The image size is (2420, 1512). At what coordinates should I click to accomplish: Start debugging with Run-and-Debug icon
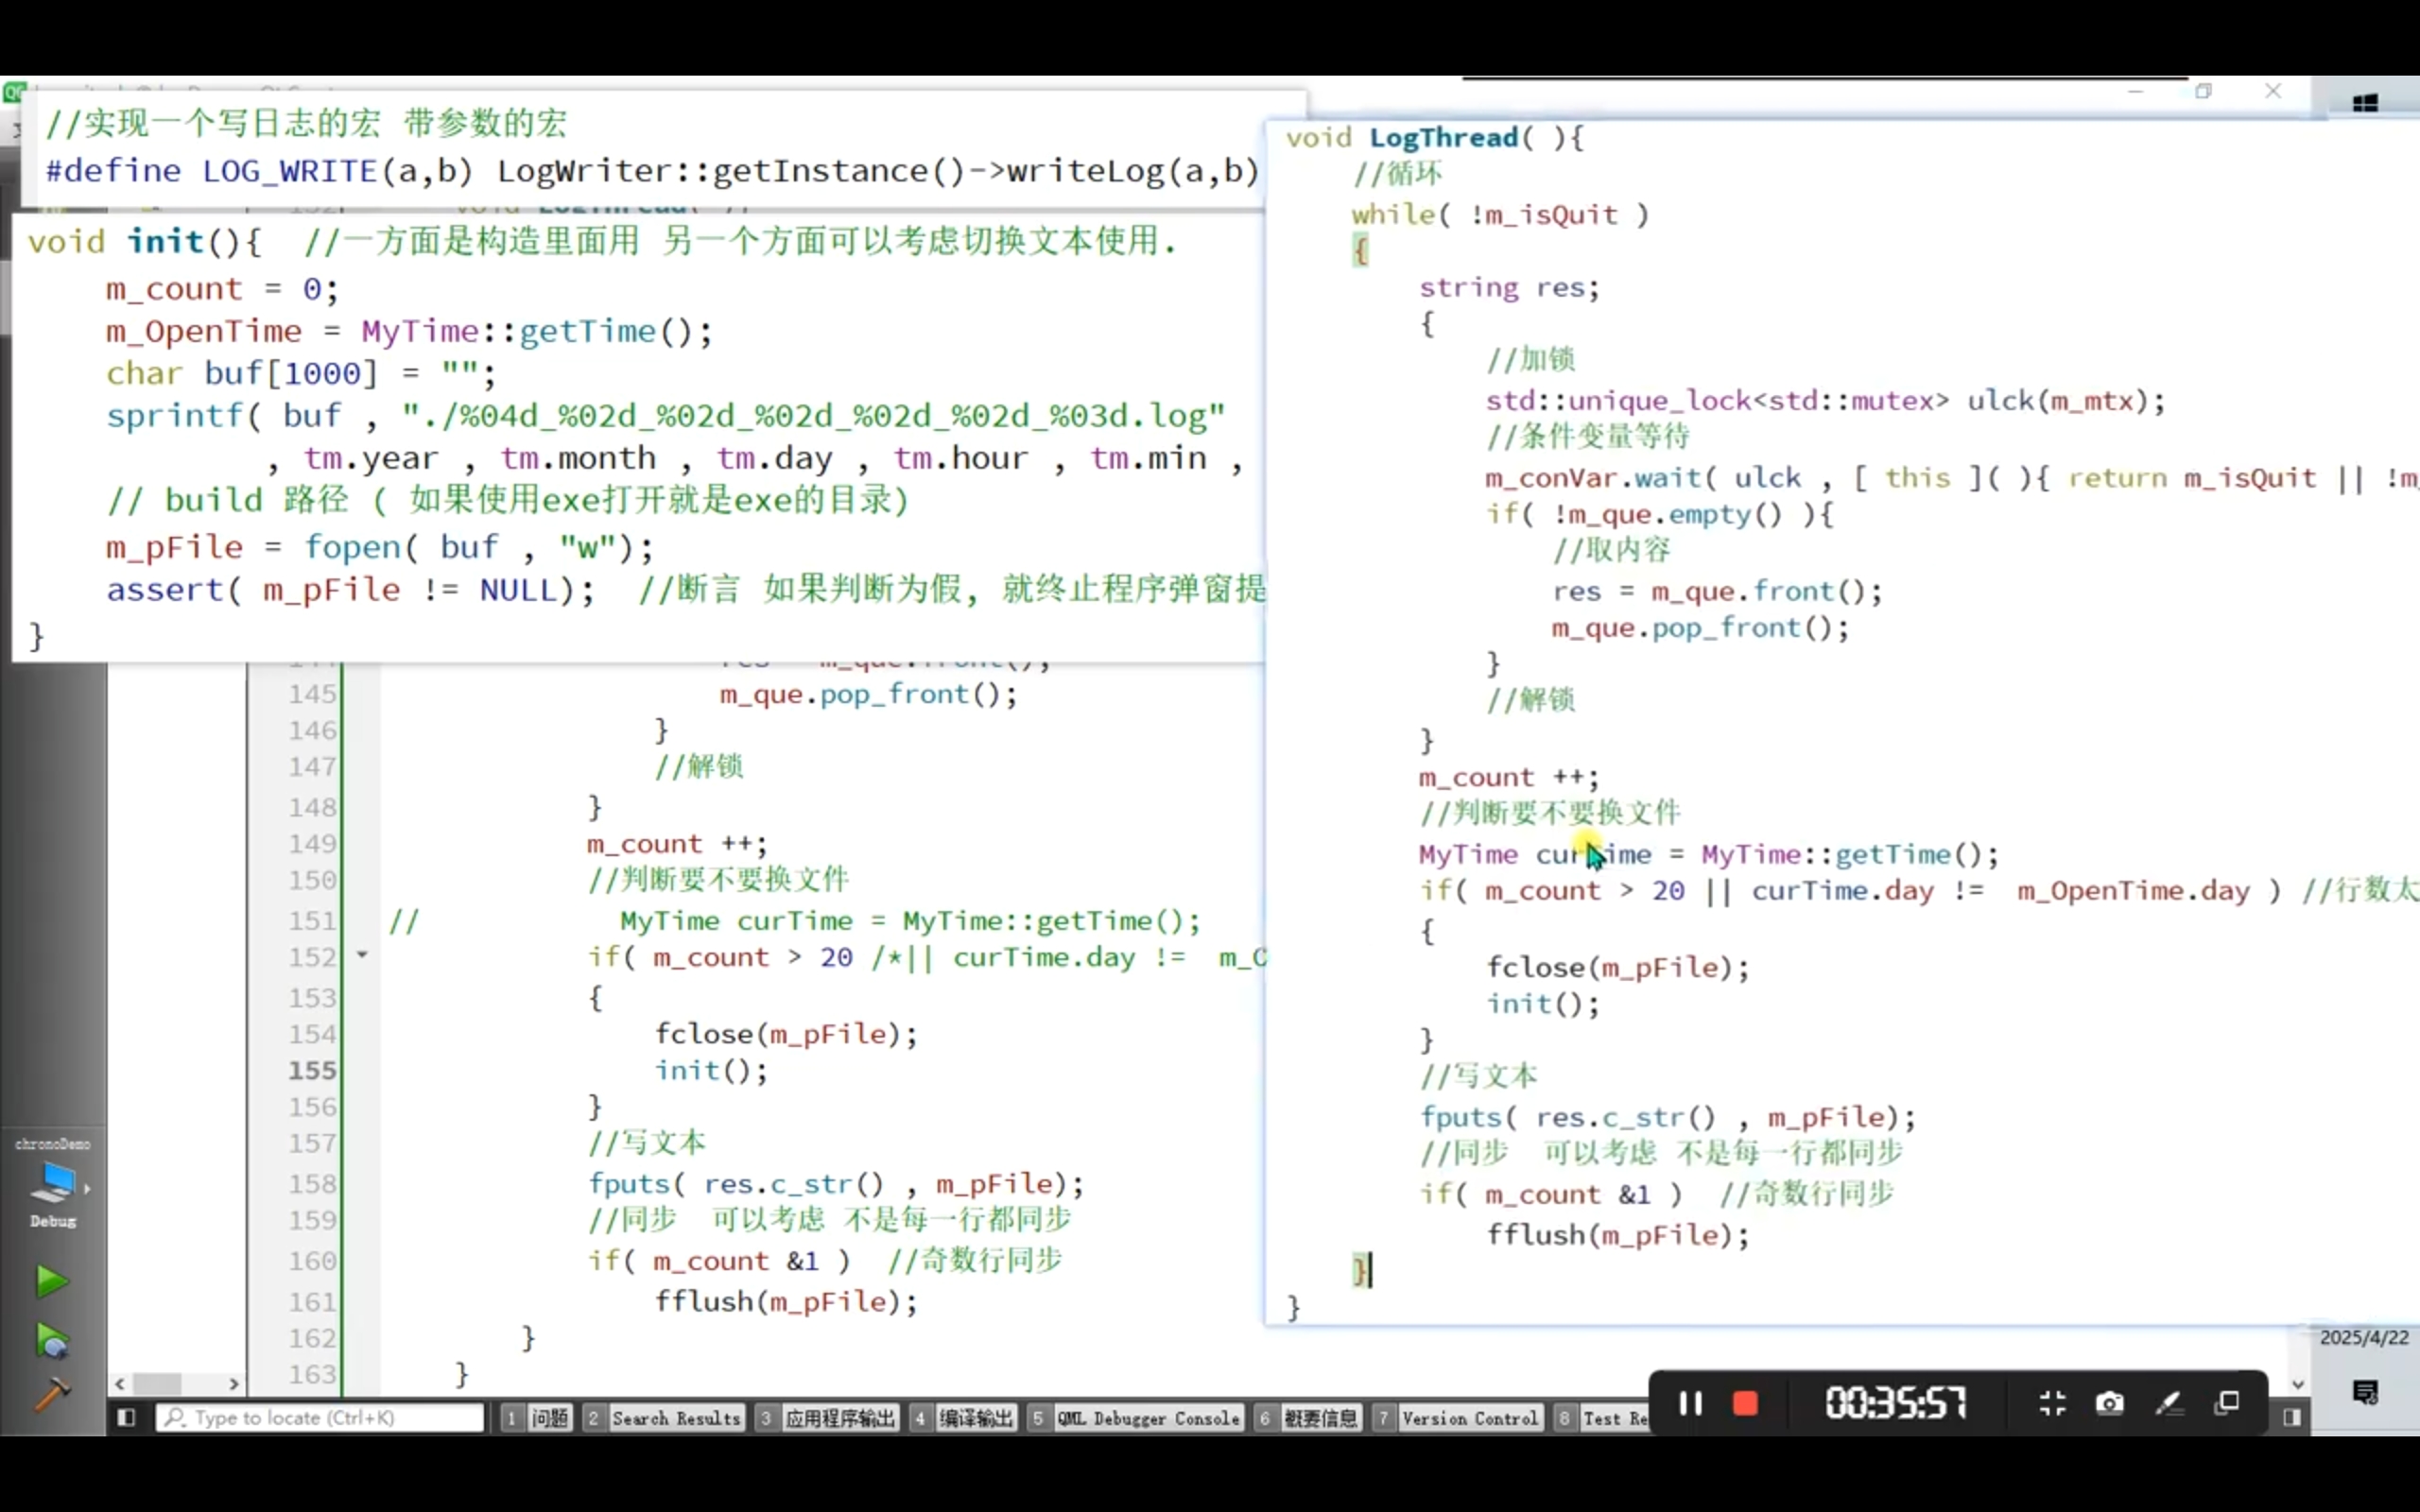tap(51, 1341)
